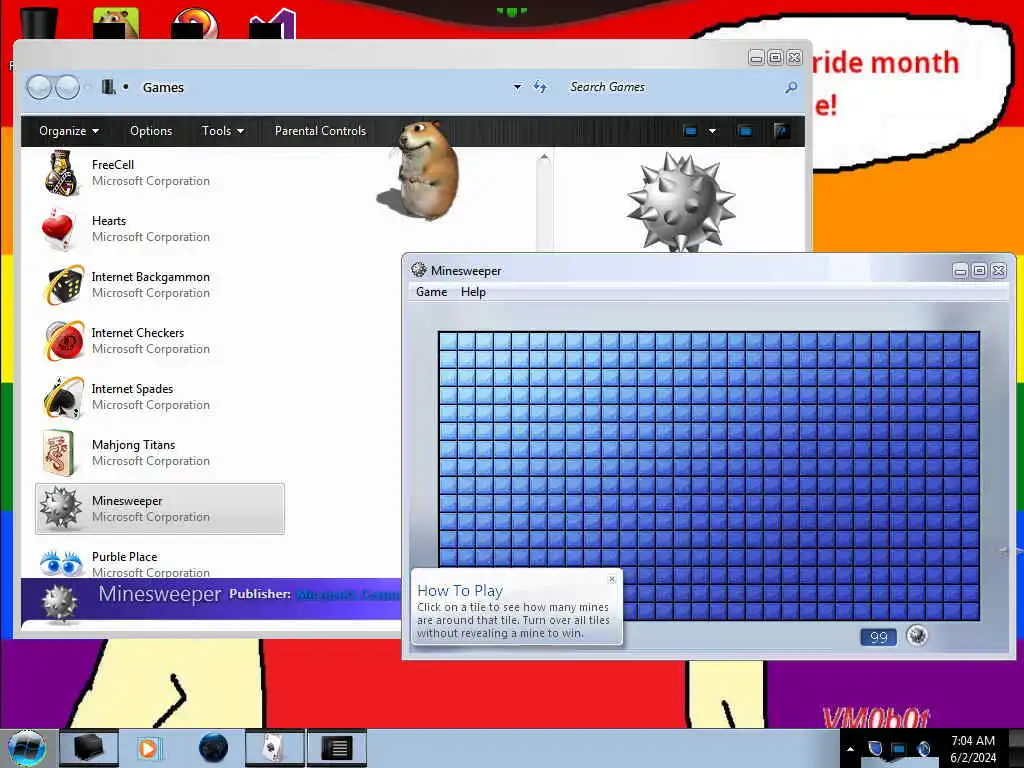
Task: Click the Minesweeper title bar mine icon
Action: pyautogui.click(x=419, y=270)
